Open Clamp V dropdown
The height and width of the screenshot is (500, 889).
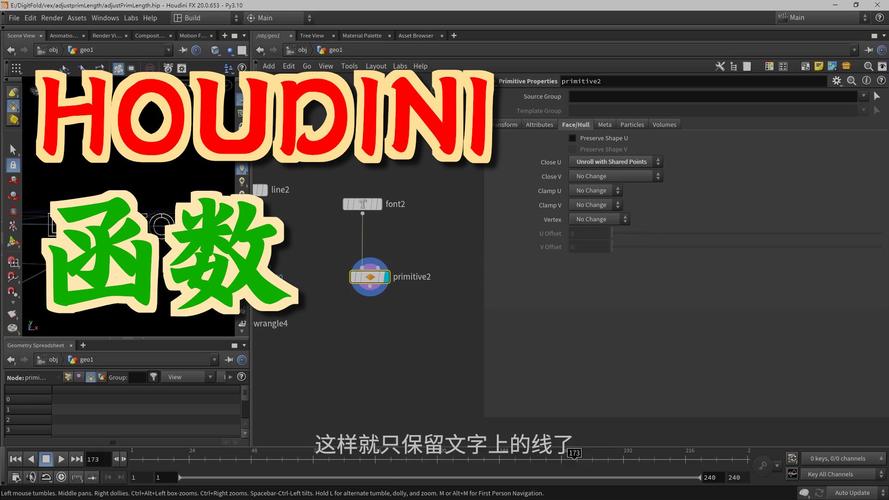click(596, 205)
